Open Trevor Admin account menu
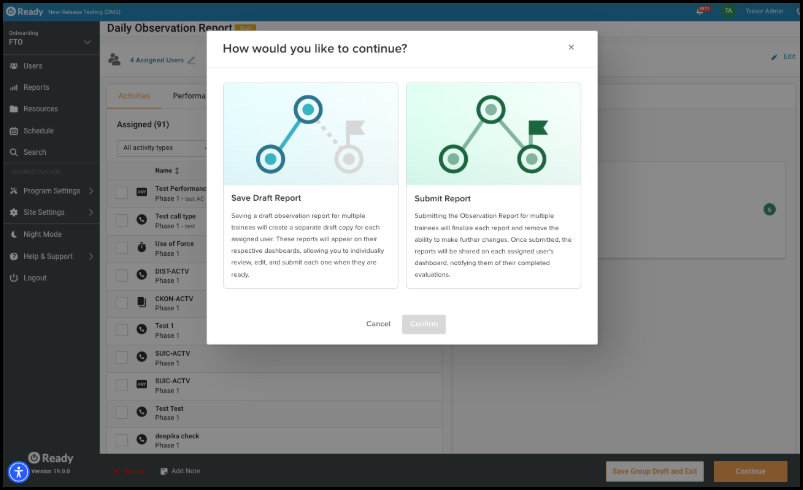The image size is (803, 490). point(764,11)
